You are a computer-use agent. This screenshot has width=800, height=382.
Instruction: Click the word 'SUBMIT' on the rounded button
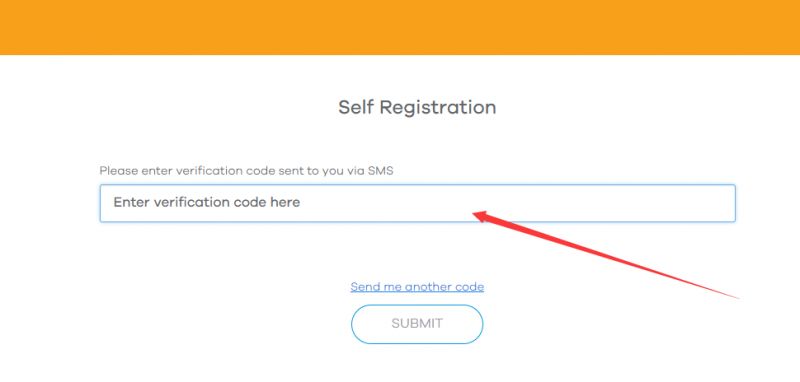(x=417, y=324)
